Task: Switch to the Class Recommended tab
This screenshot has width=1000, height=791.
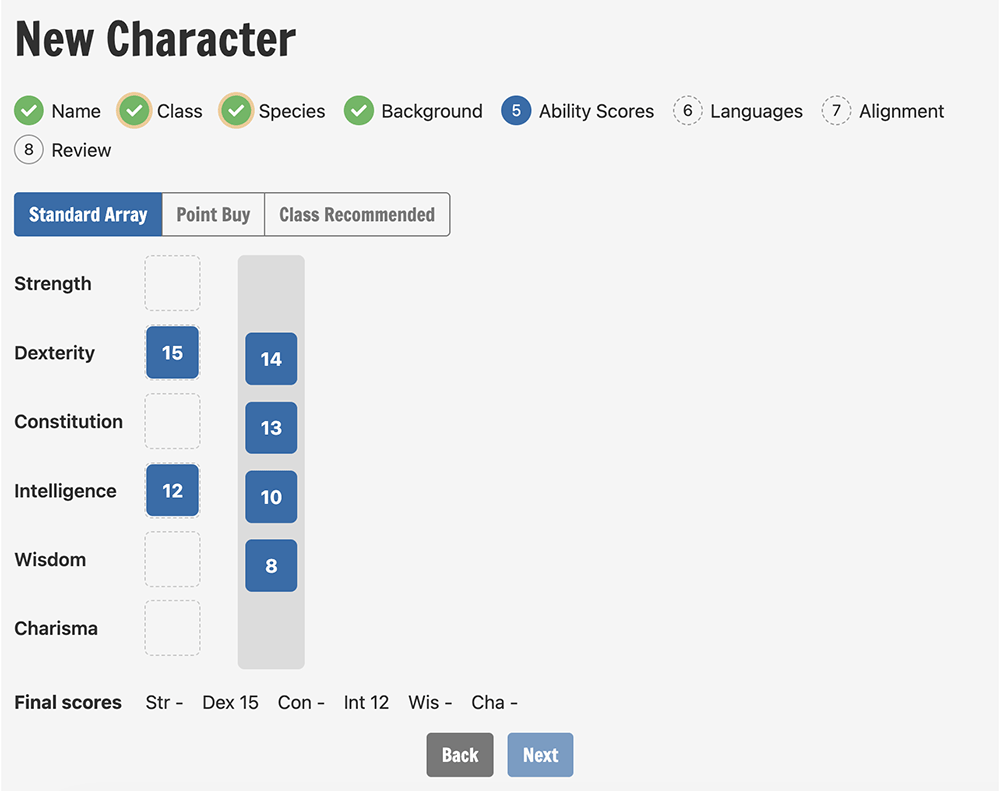Action: (x=357, y=214)
